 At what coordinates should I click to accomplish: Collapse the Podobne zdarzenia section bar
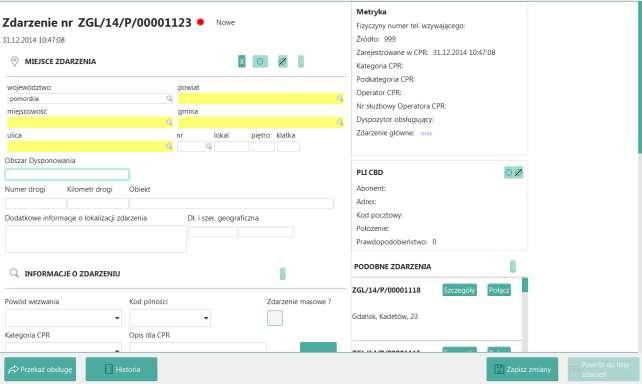[513, 267]
